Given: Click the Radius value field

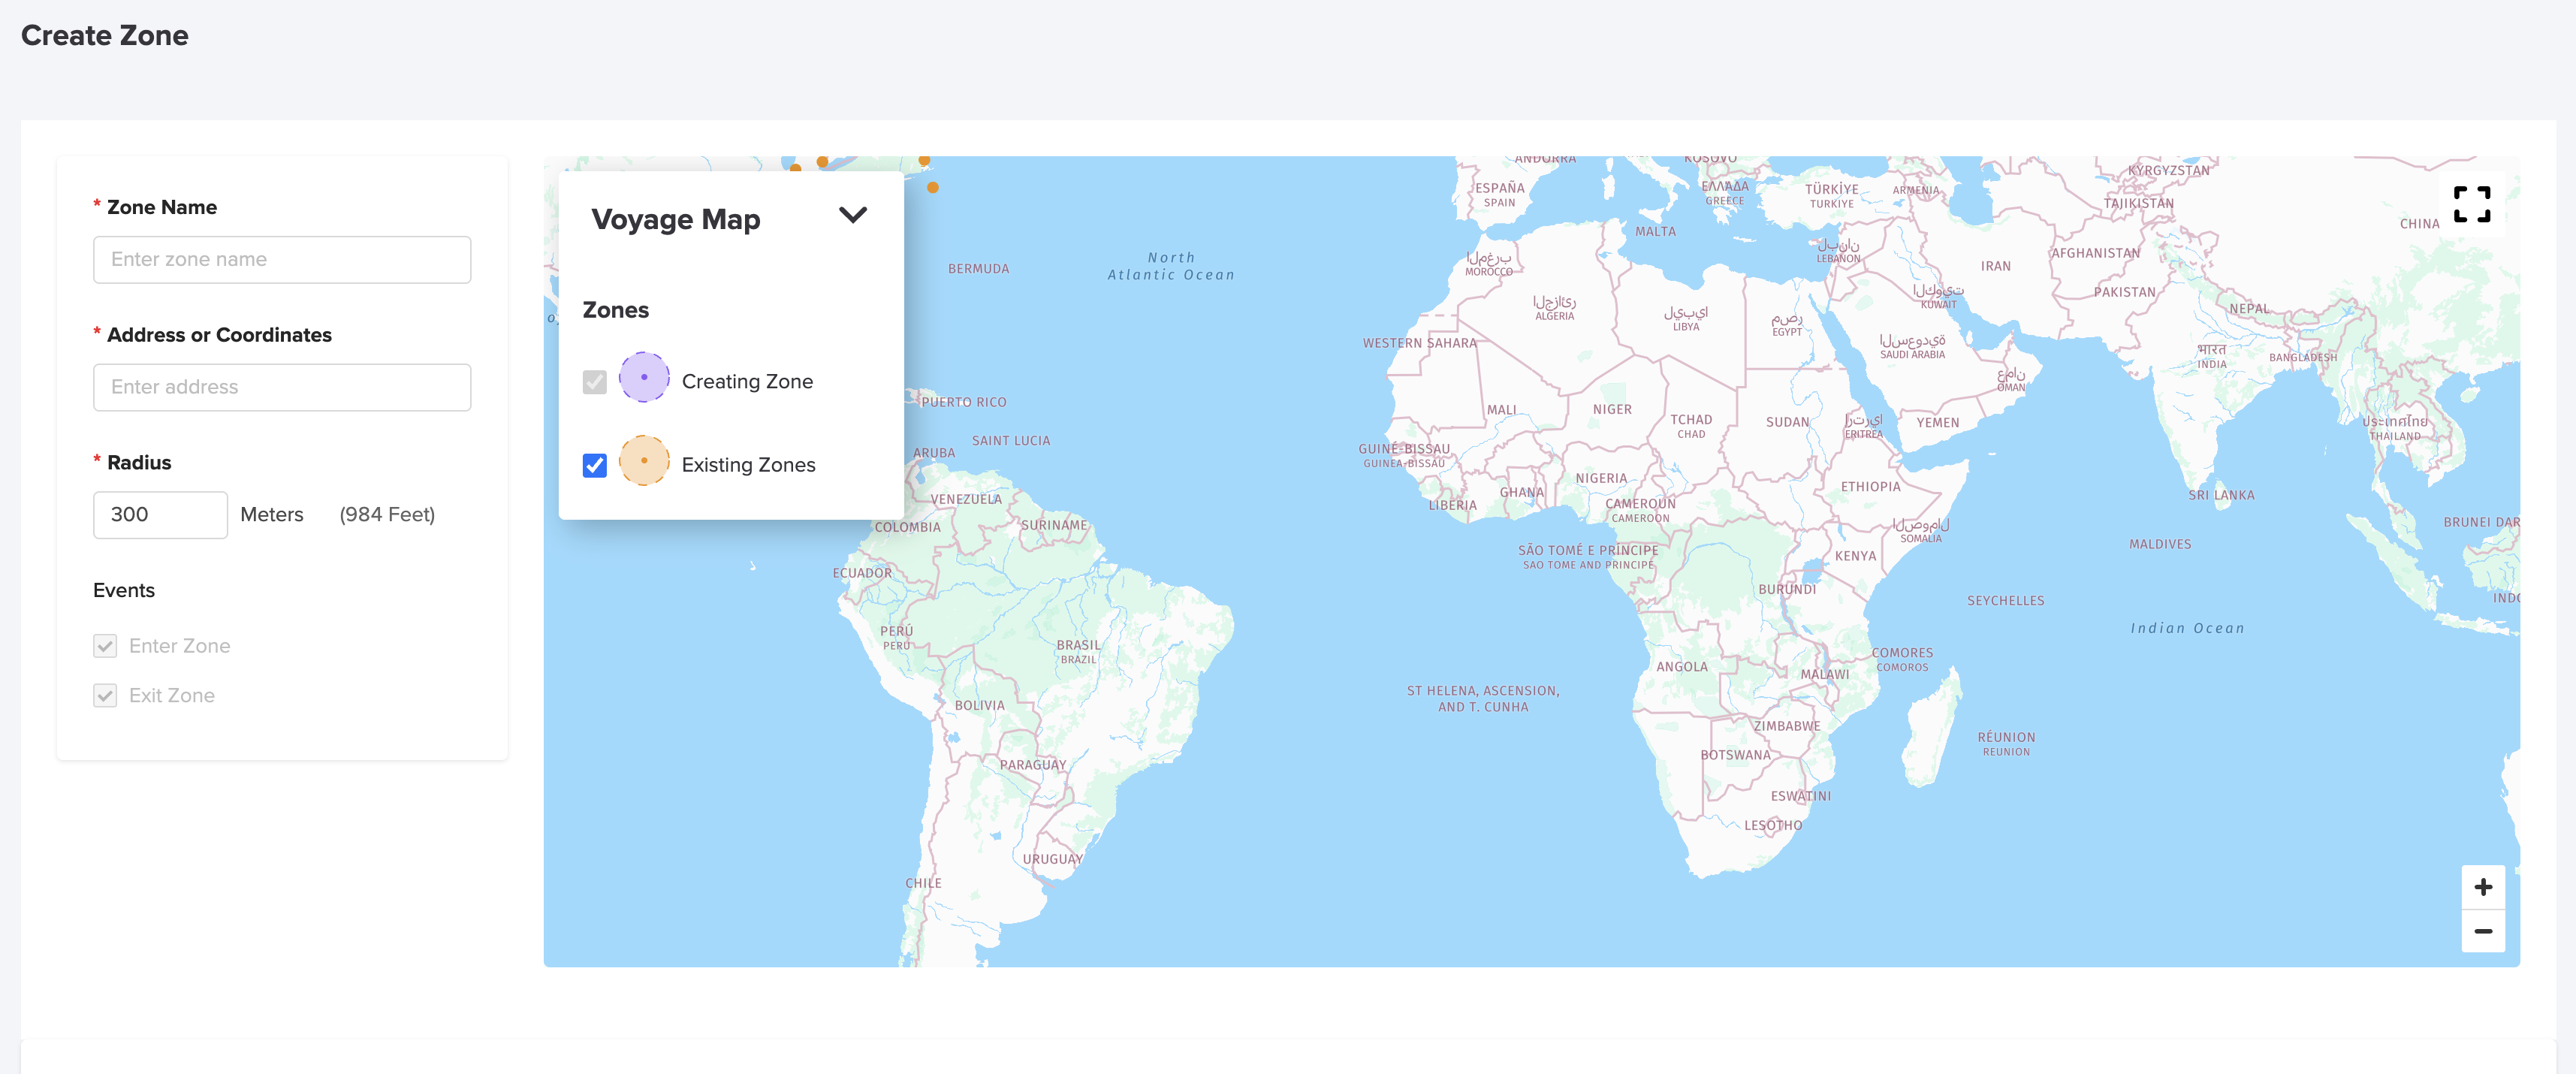Looking at the screenshot, I should (x=160, y=515).
